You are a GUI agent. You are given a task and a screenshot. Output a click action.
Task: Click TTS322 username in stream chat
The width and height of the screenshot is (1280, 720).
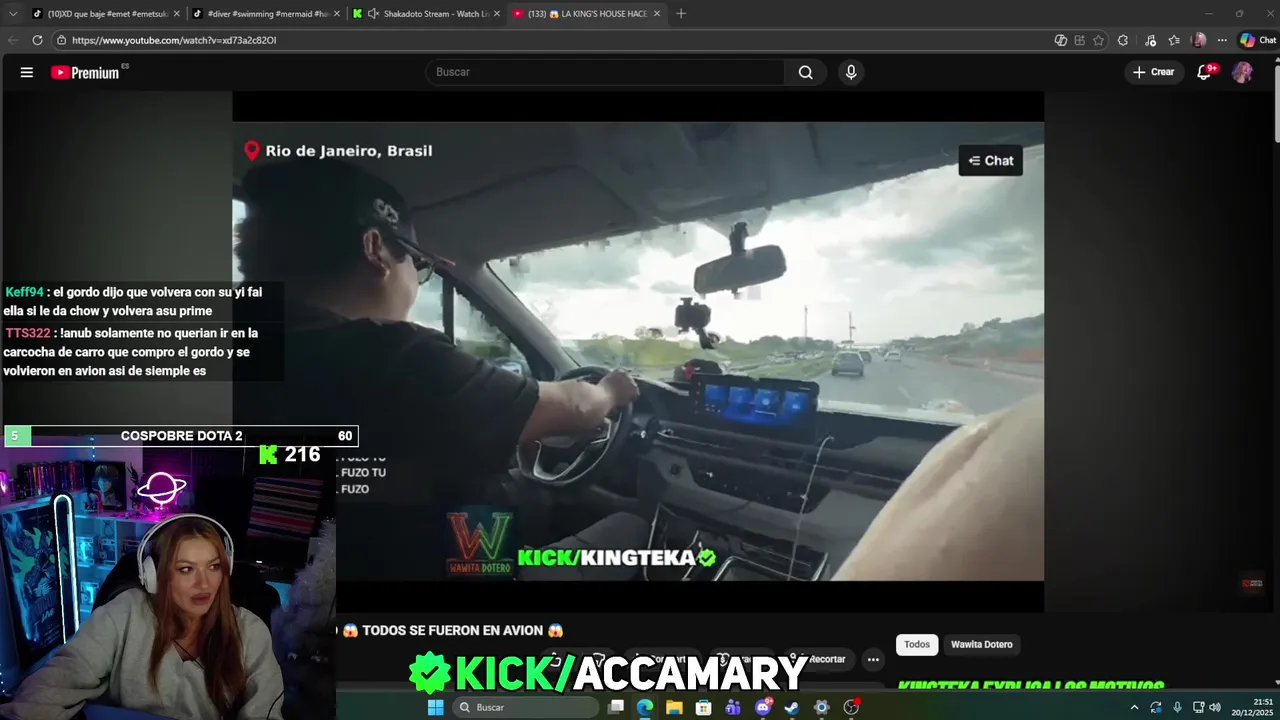tap(27, 333)
